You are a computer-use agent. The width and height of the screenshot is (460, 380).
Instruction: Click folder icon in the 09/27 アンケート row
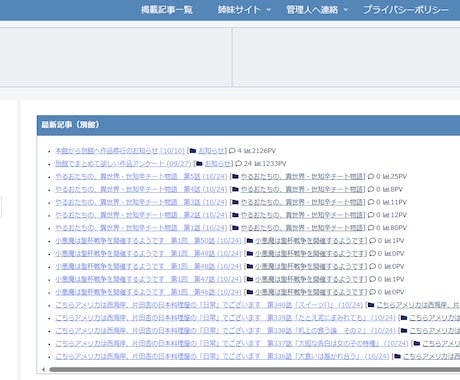coord(199,164)
